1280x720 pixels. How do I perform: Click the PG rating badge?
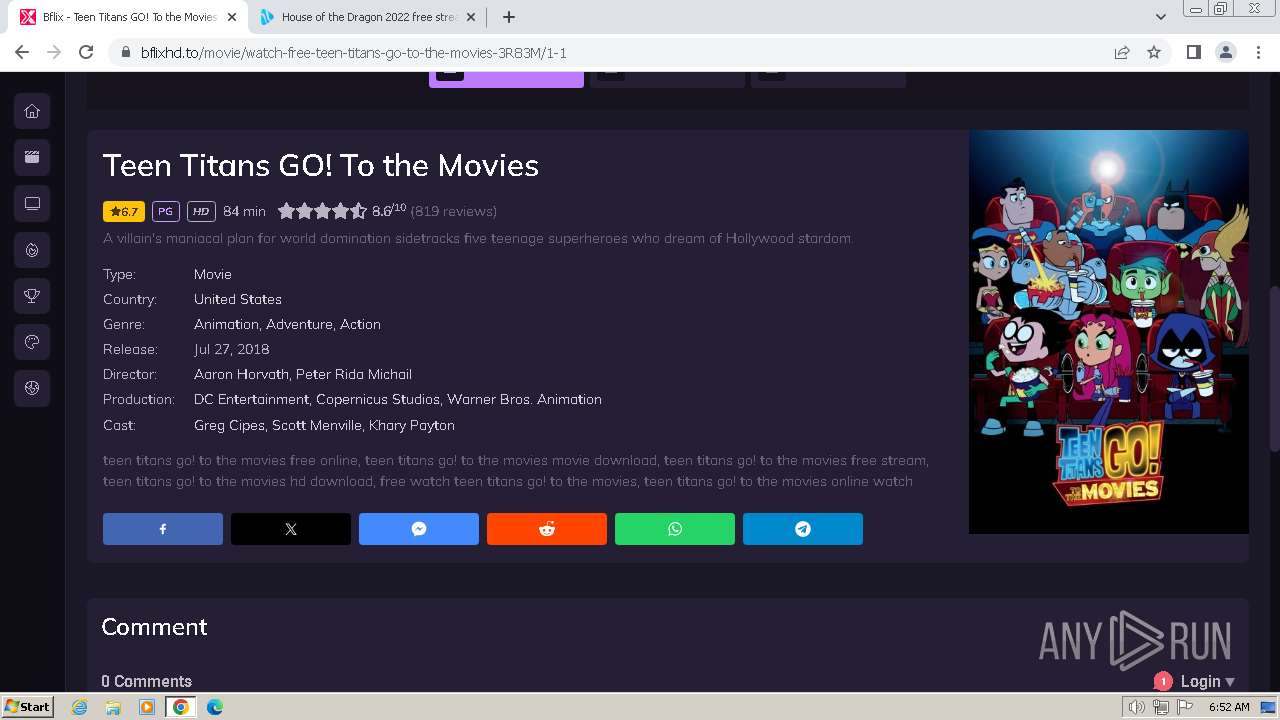click(x=166, y=212)
